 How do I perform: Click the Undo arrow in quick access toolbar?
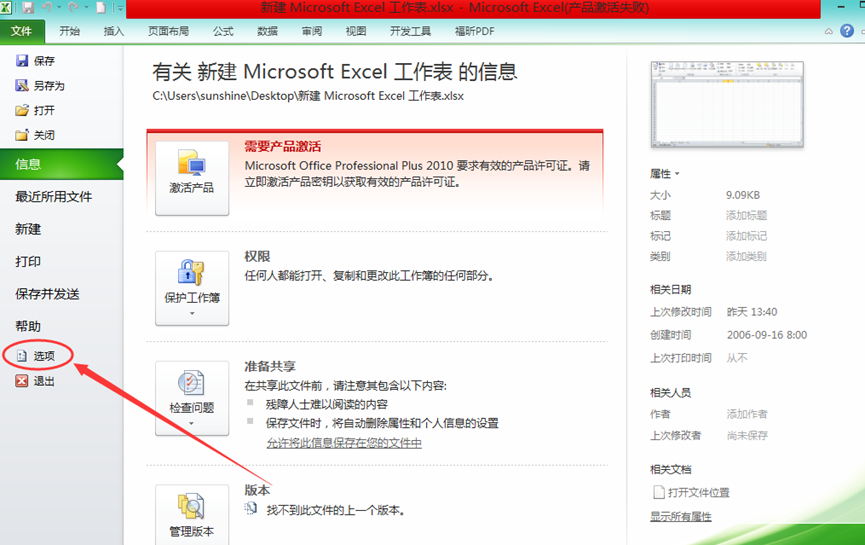(47, 8)
